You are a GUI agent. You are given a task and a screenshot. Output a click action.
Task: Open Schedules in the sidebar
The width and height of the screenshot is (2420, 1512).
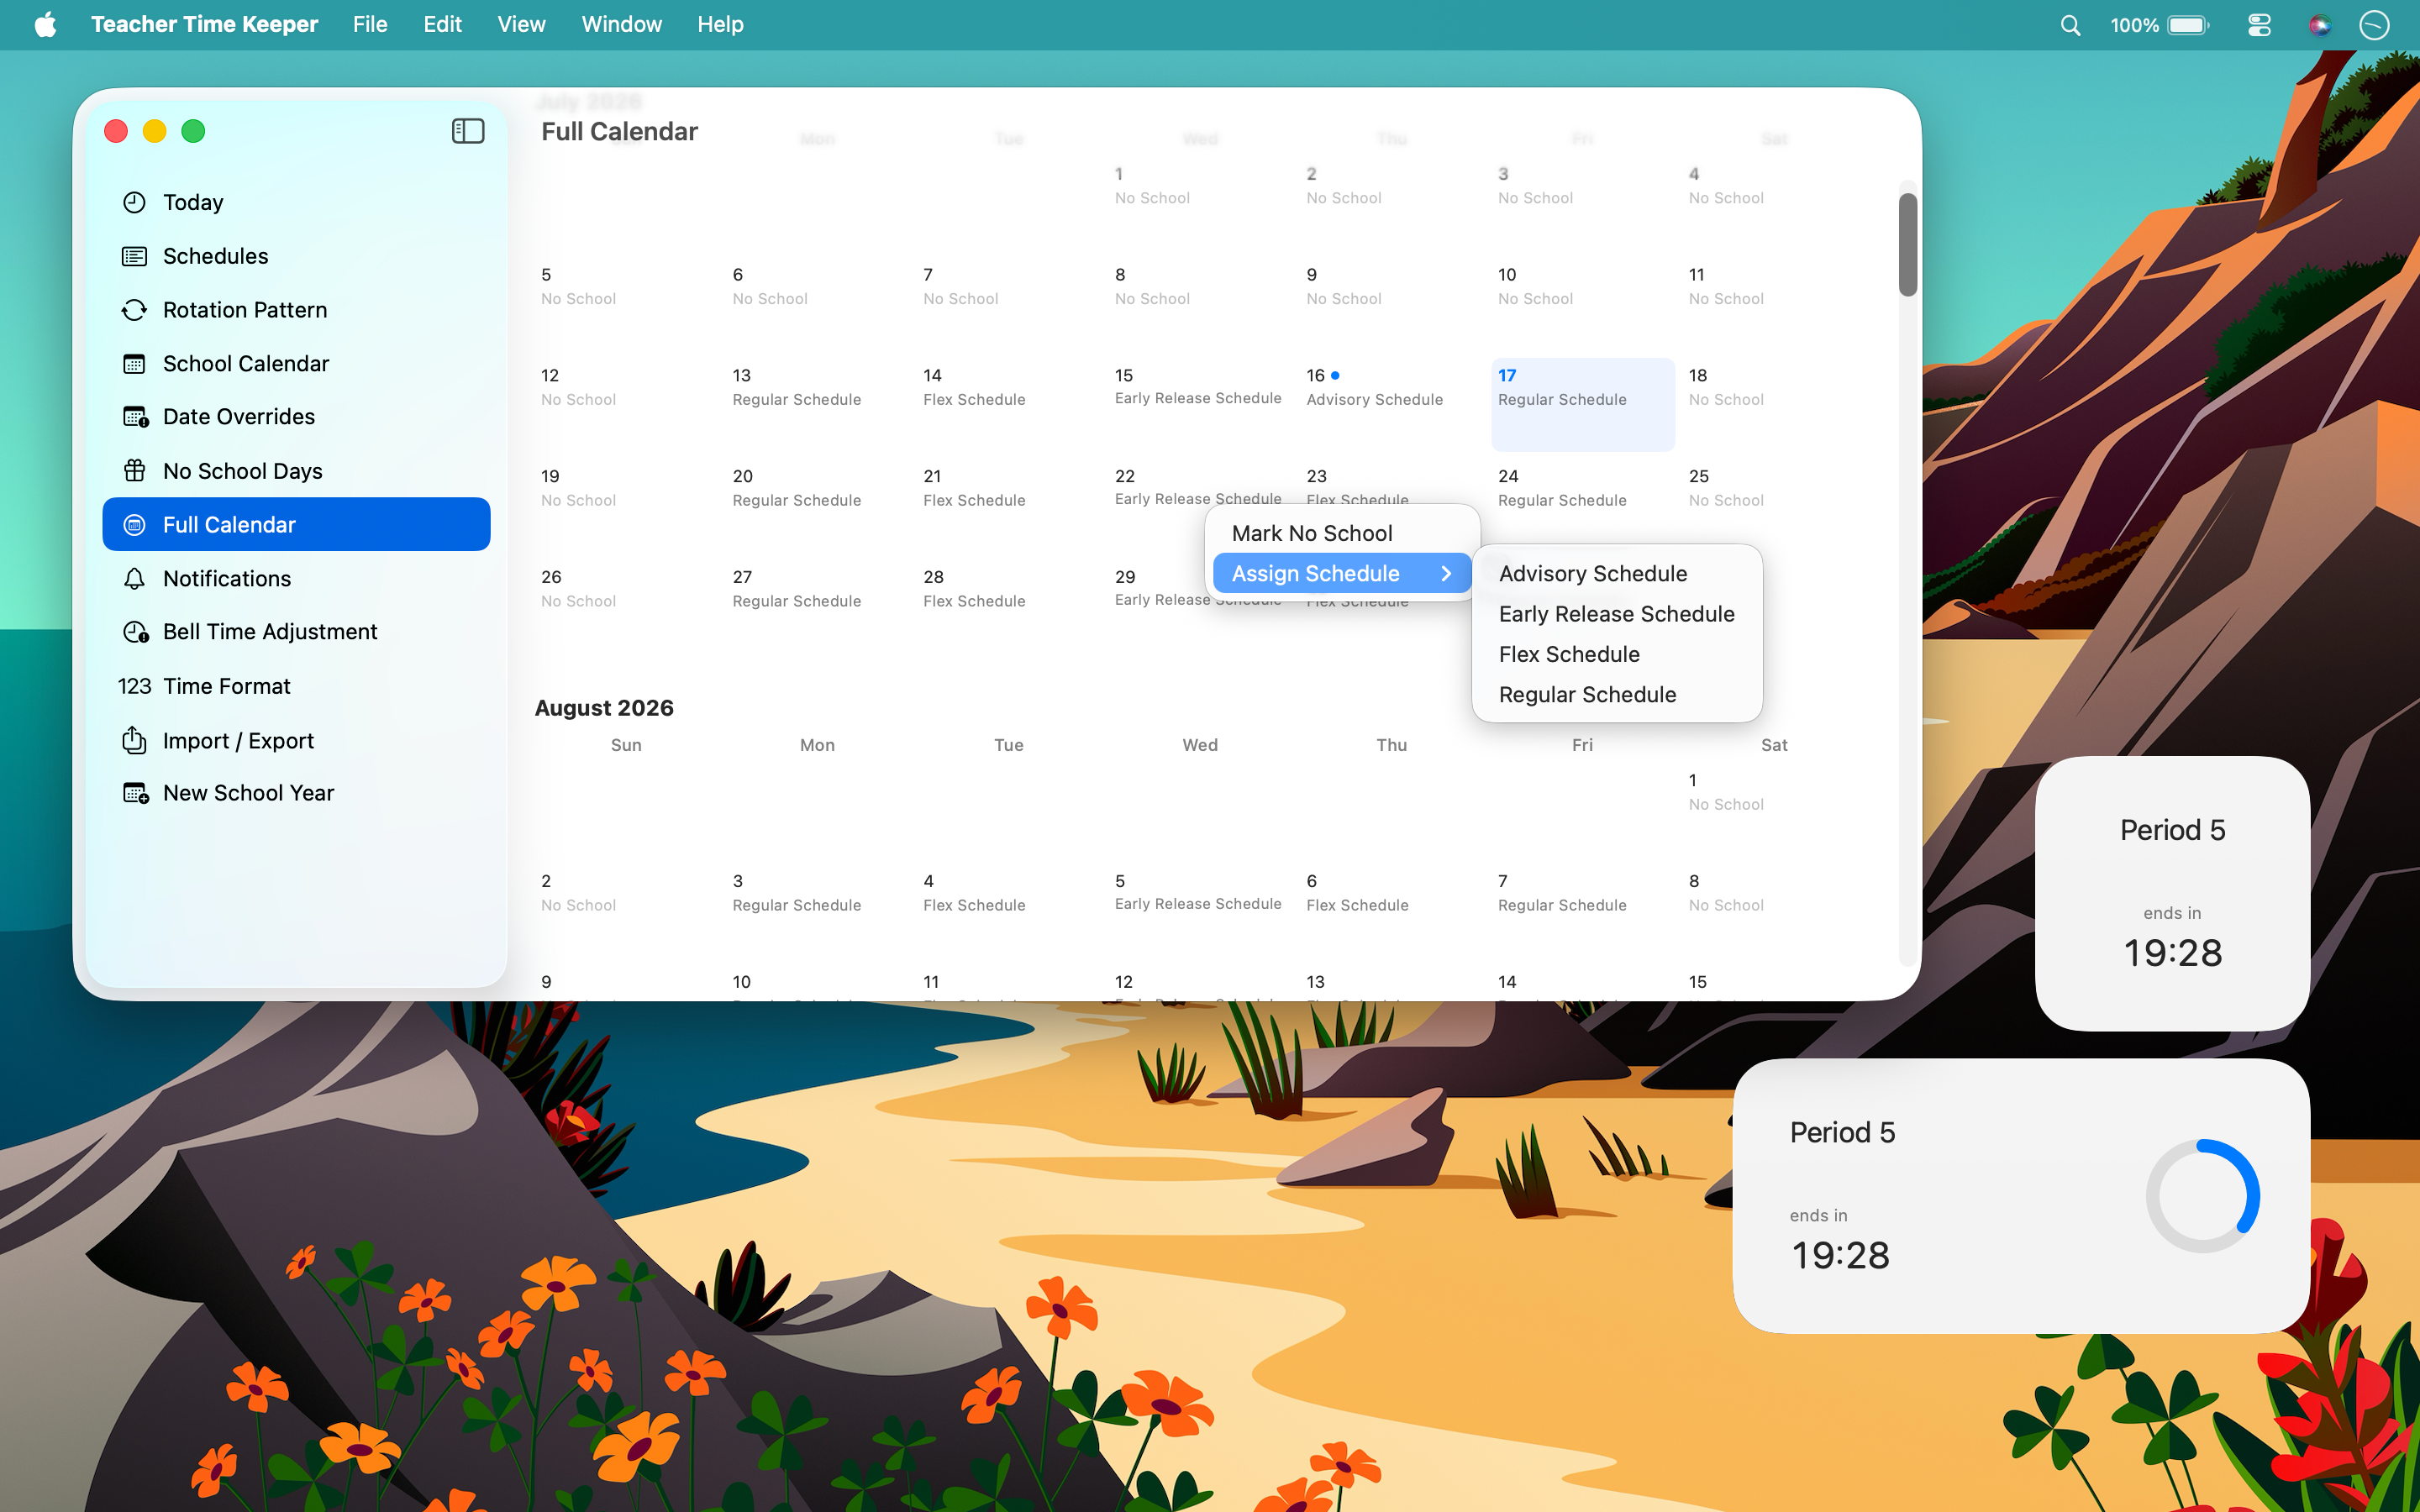tap(296, 256)
